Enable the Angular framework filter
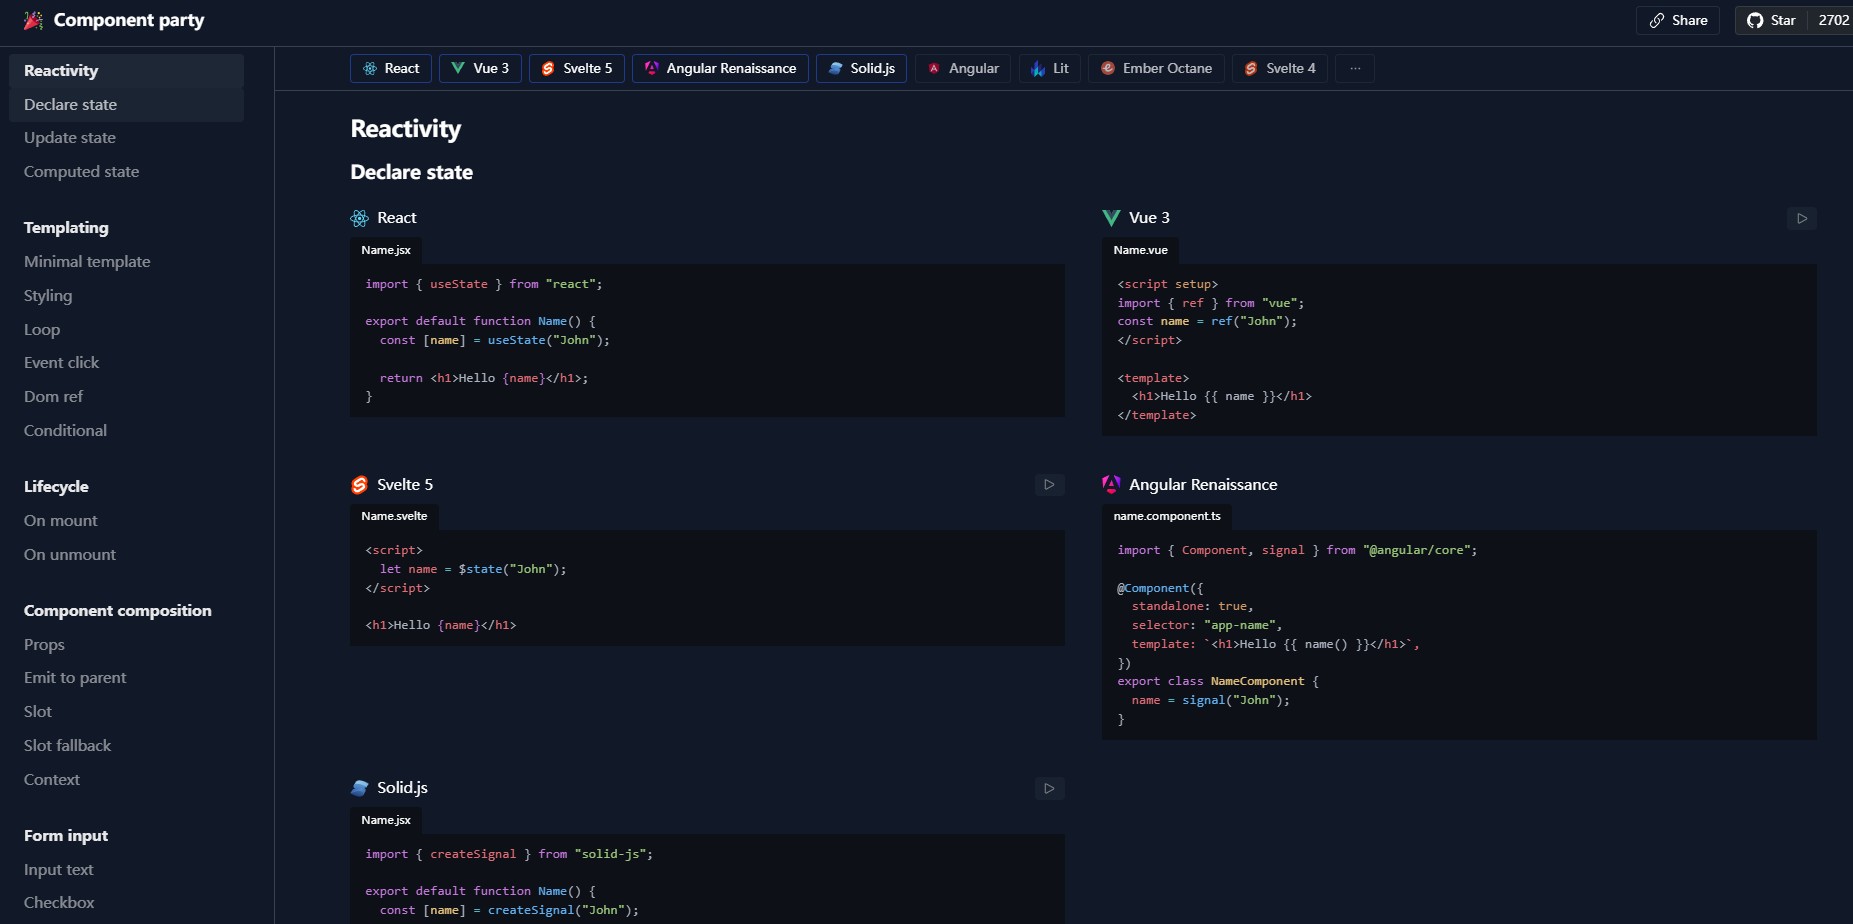Screen dimensions: 1853x924 pos(963,68)
